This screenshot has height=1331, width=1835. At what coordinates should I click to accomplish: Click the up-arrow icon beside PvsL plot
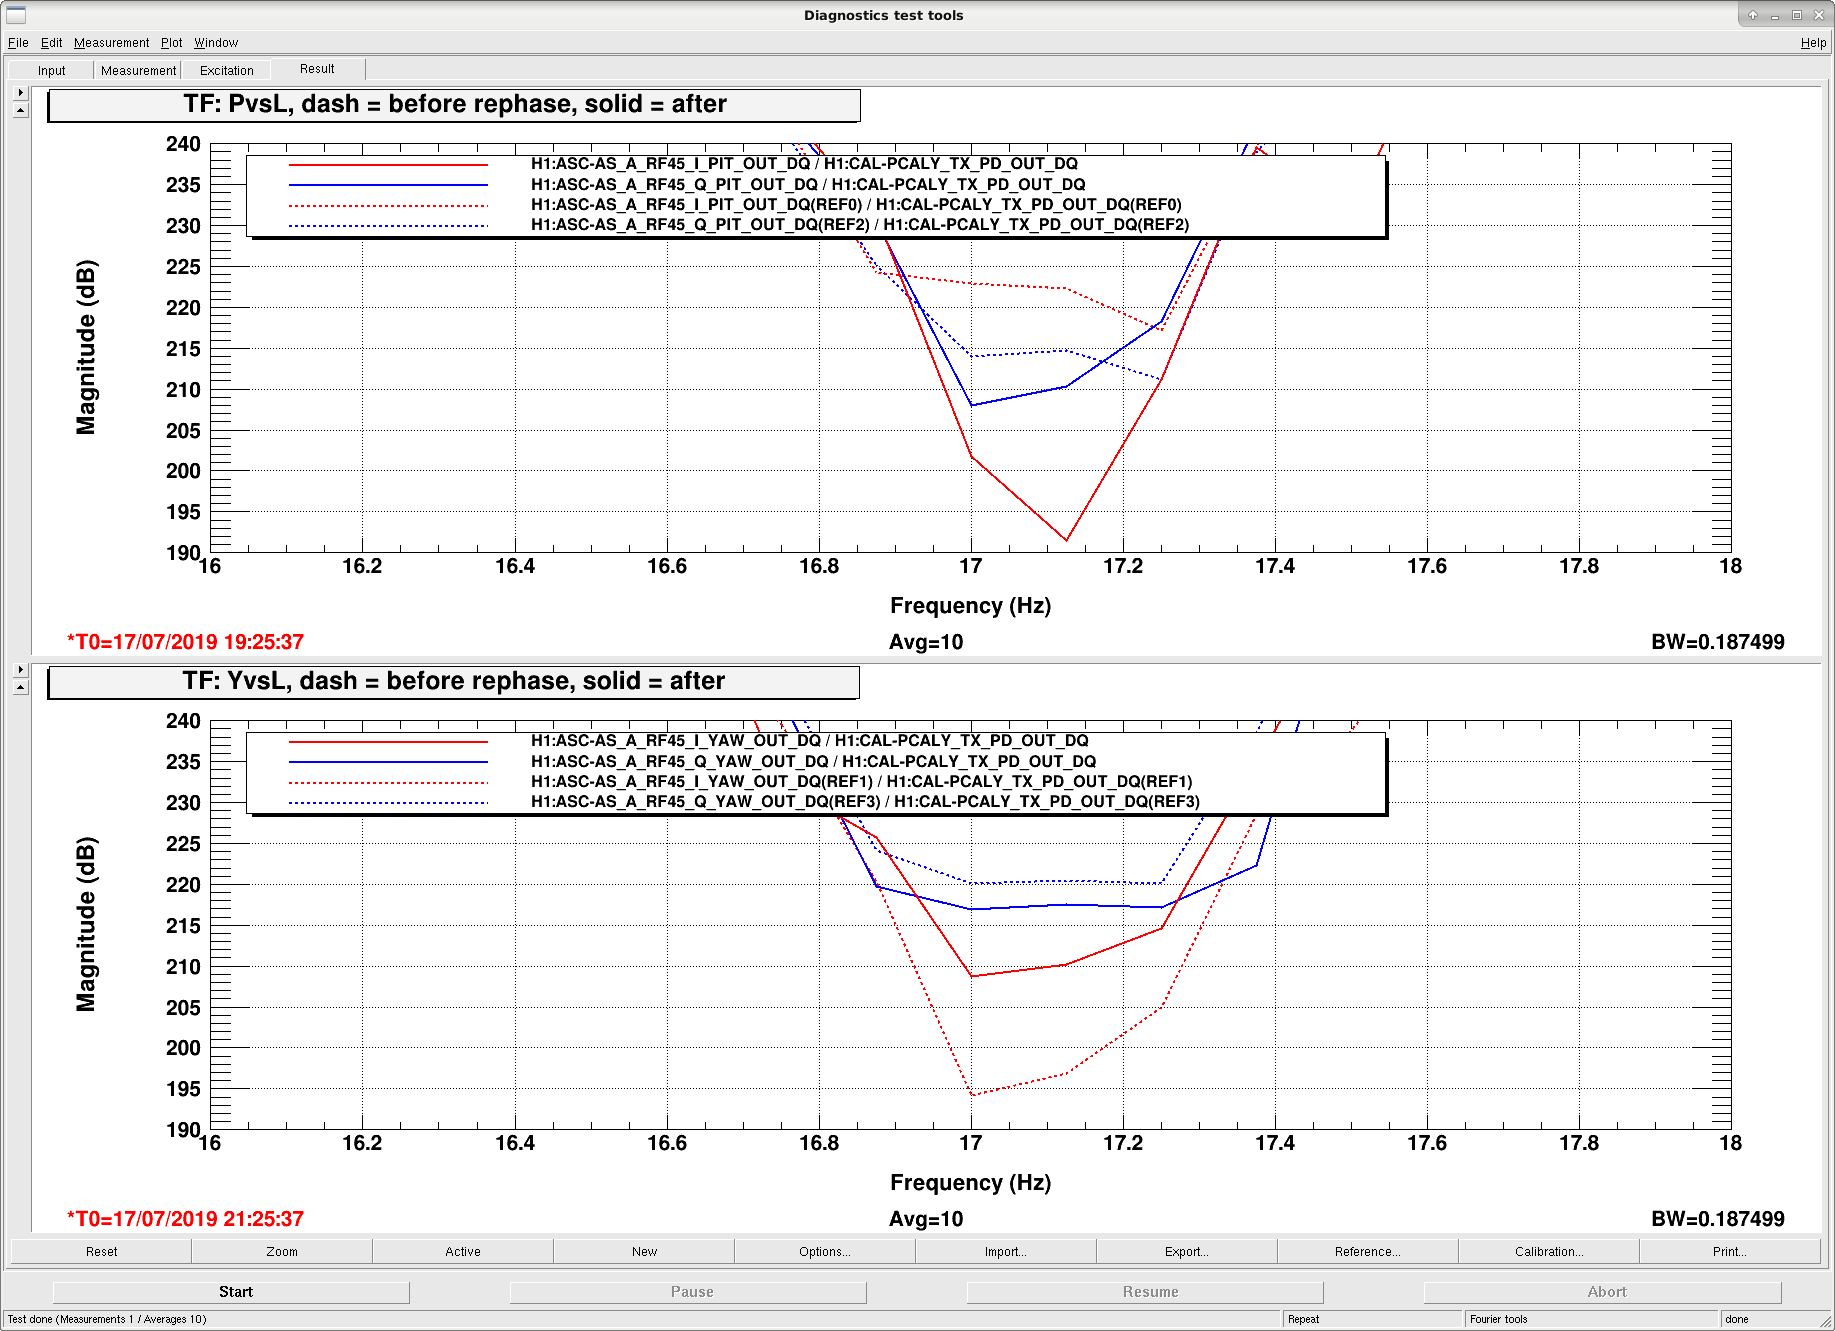[x=21, y=111]
